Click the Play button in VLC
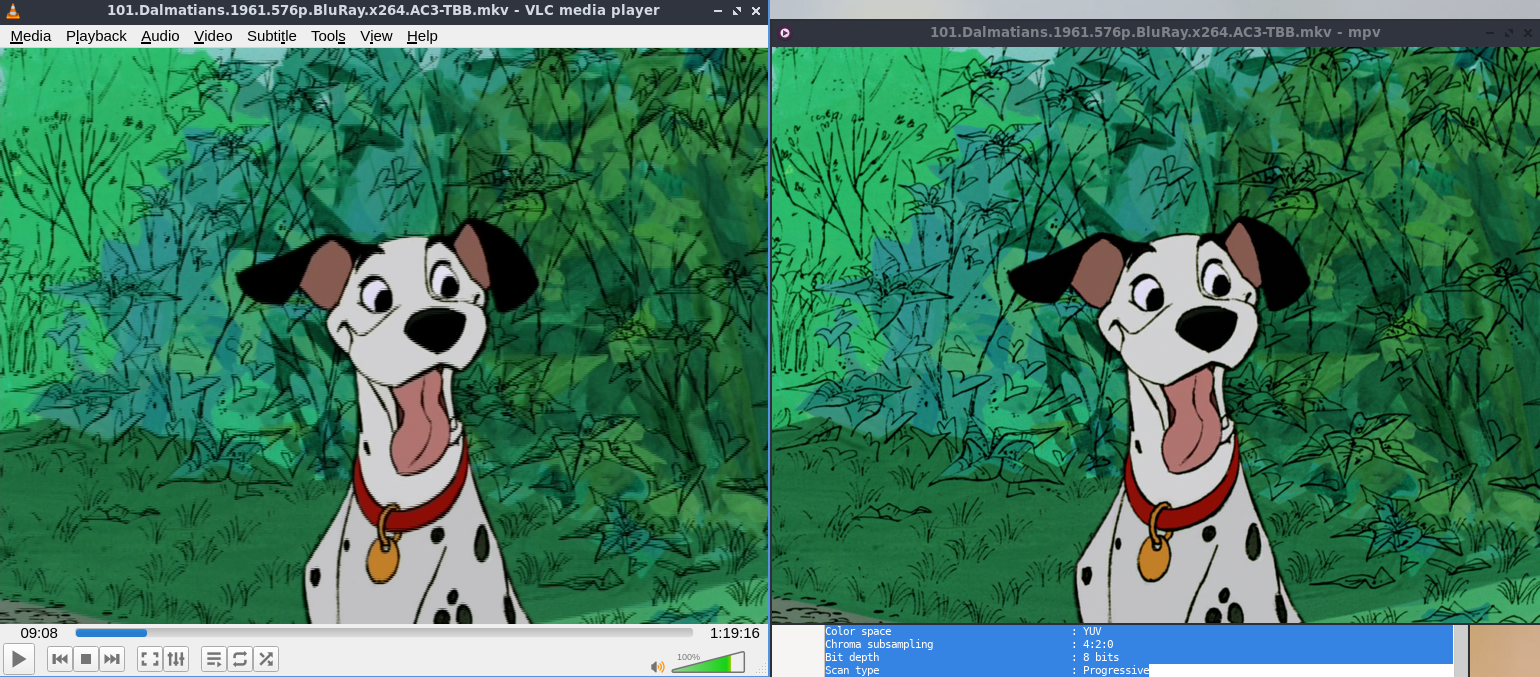The width and height of the screenshot is (1540, 677). tap(19, 659)
